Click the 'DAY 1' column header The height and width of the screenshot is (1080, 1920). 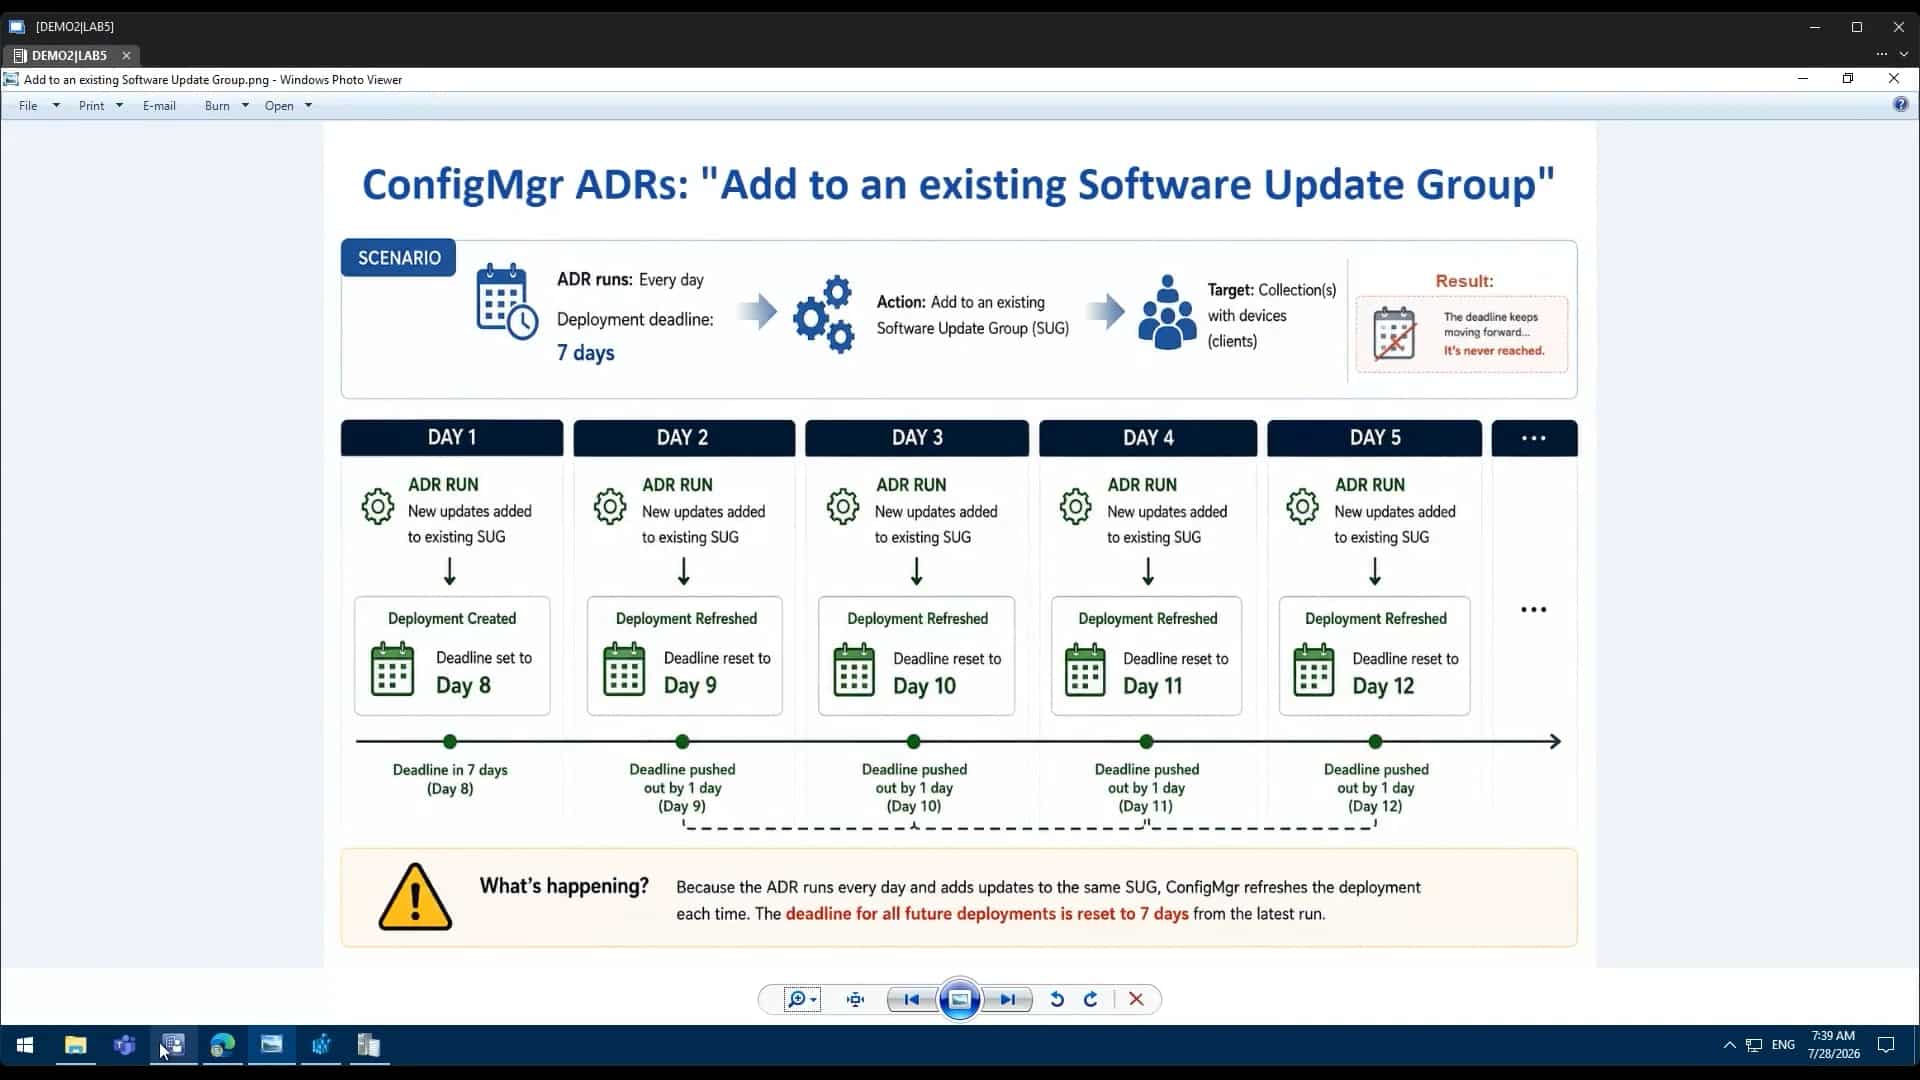pyautogui.click(x=452, y=438)
